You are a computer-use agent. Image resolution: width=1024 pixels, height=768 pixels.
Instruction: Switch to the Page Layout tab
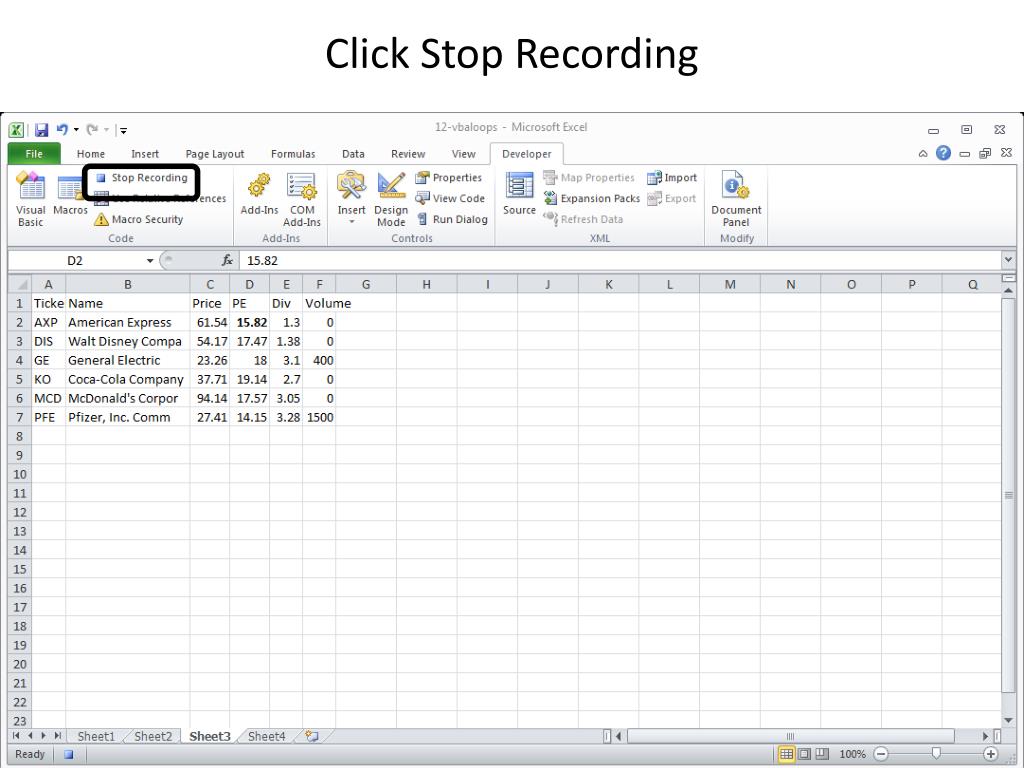click(x=215, y=153)
